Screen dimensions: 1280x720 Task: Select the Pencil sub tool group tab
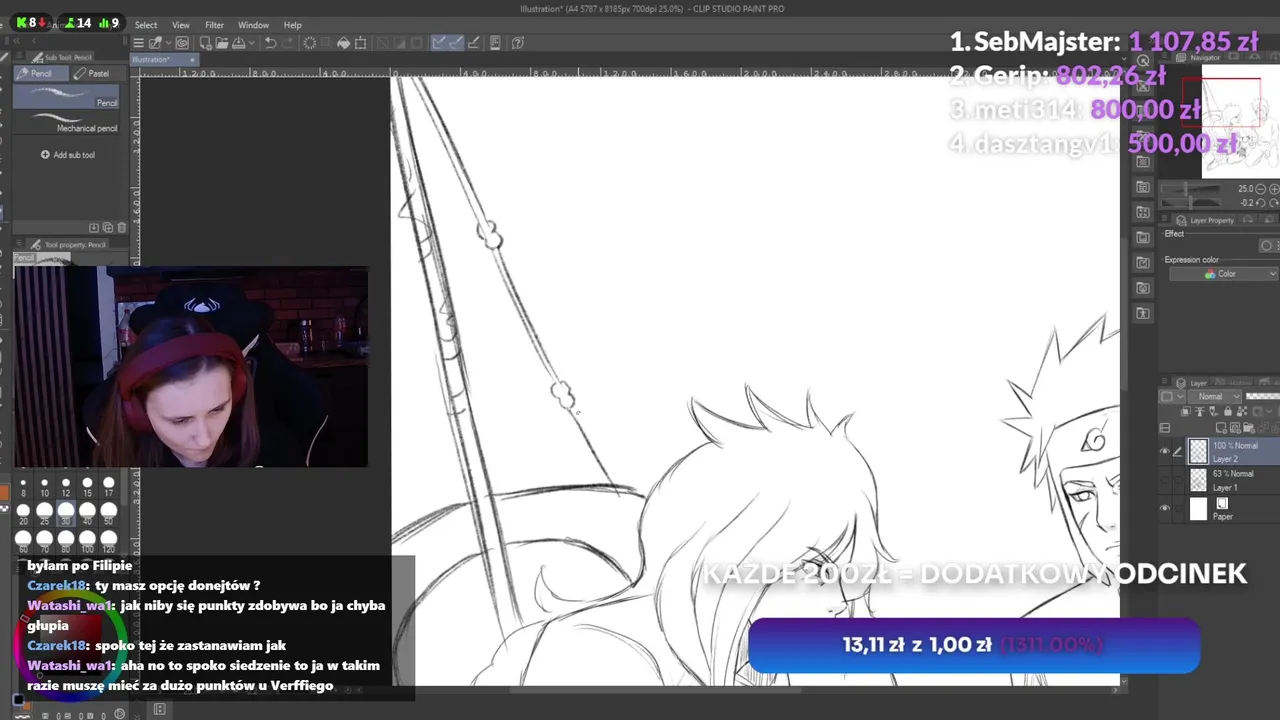tap(42, 73)
